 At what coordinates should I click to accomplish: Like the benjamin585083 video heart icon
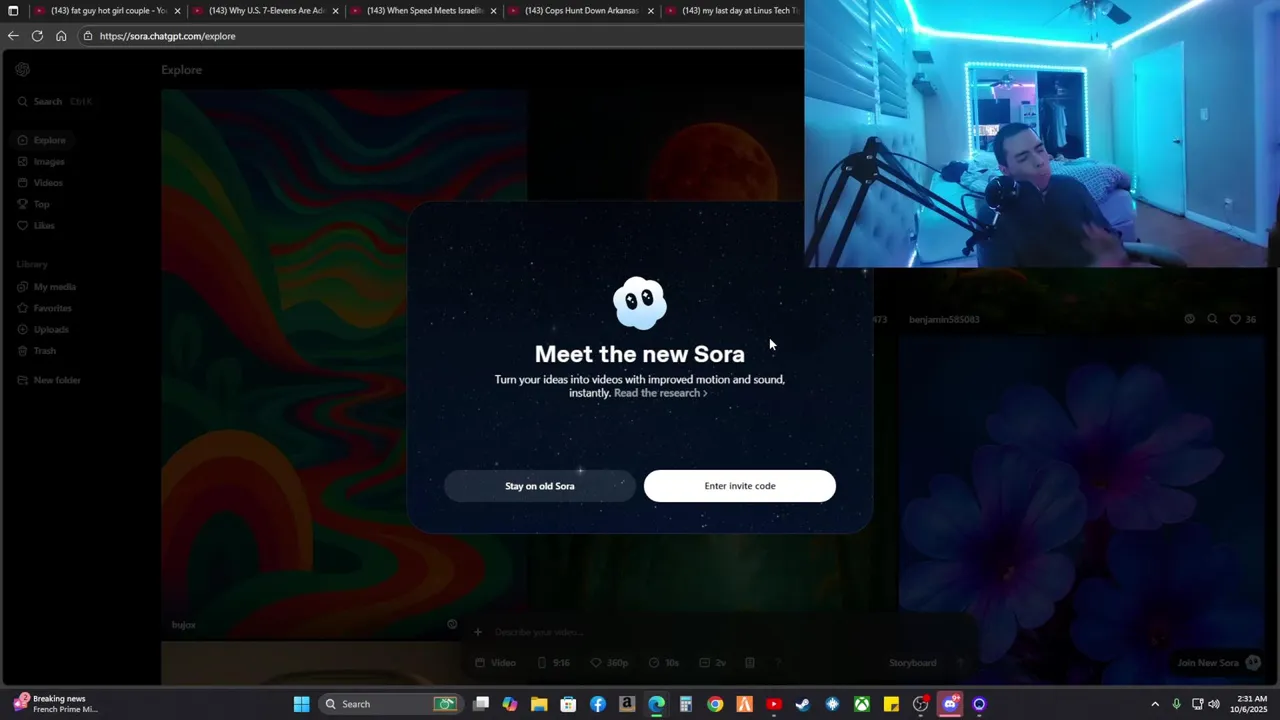pos(1235,319)
